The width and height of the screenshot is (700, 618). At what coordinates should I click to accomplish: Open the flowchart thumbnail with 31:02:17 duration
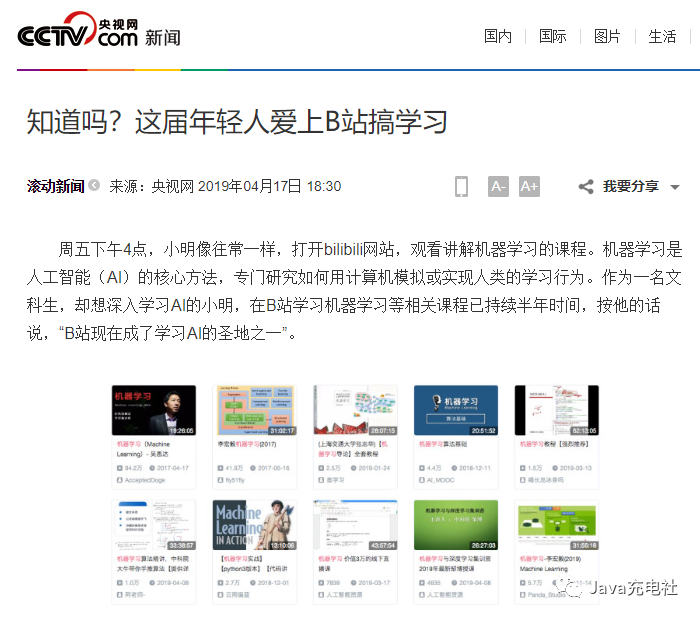(x=254, y=410)
